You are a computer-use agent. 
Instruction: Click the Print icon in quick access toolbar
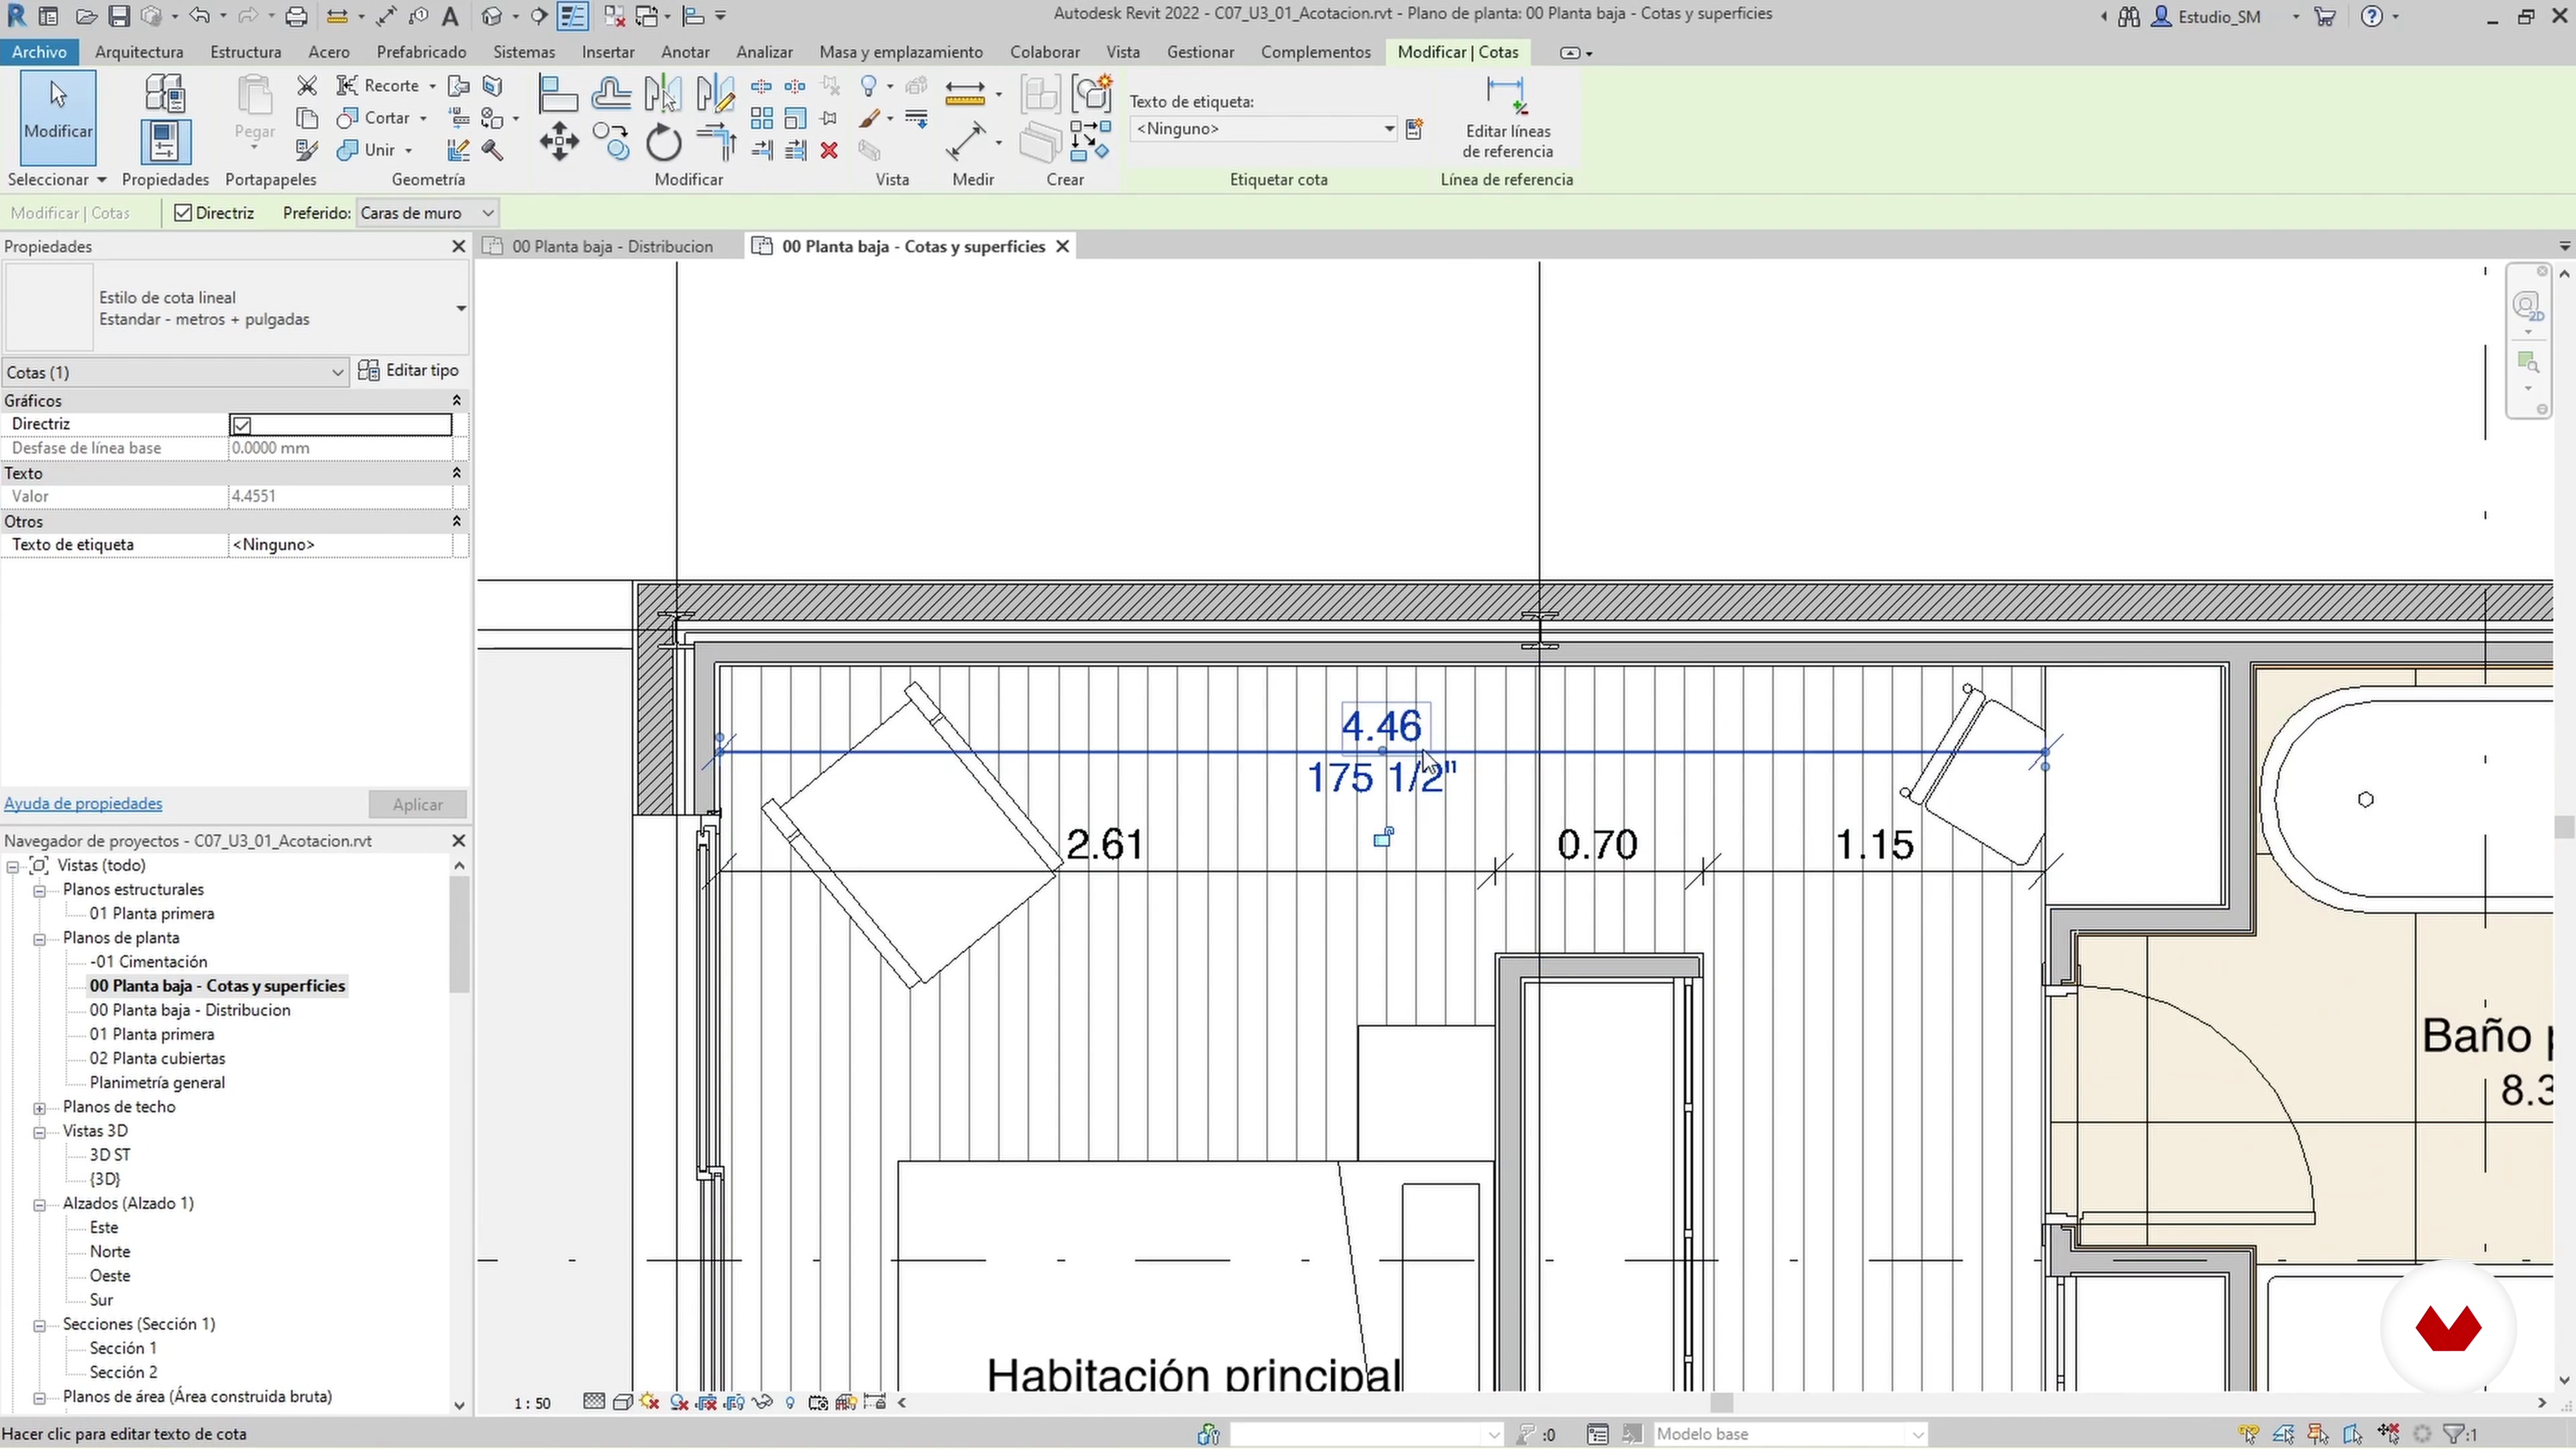[296, 16]
